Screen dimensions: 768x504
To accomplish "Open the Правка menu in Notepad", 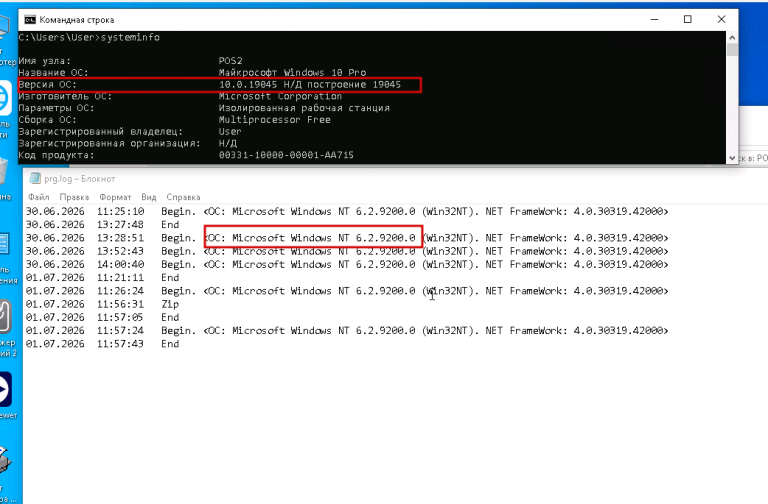I will coord(74,197).
